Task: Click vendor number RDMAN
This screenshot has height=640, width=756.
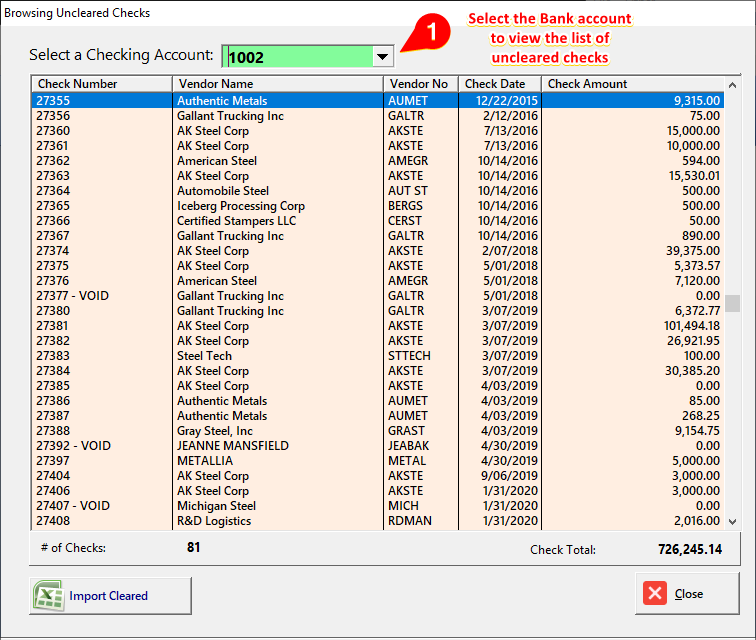Action: click(x=410, y=521)
